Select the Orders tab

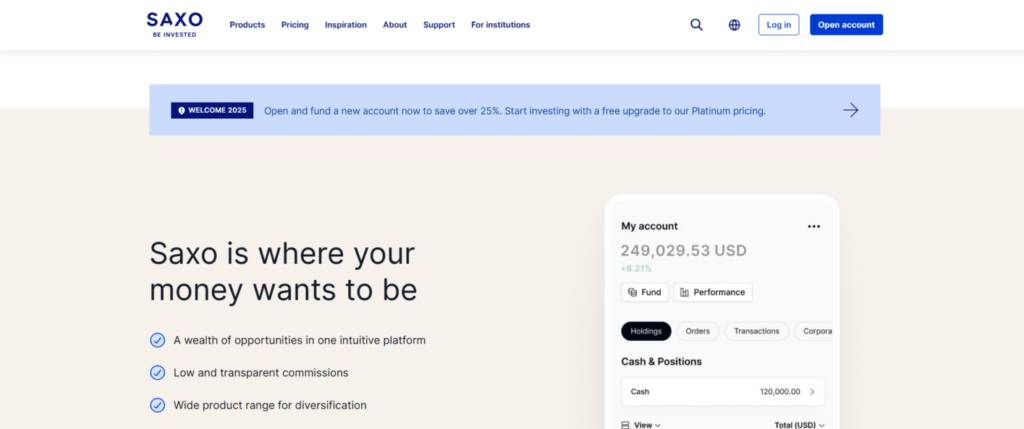click(x=697, y=331)
